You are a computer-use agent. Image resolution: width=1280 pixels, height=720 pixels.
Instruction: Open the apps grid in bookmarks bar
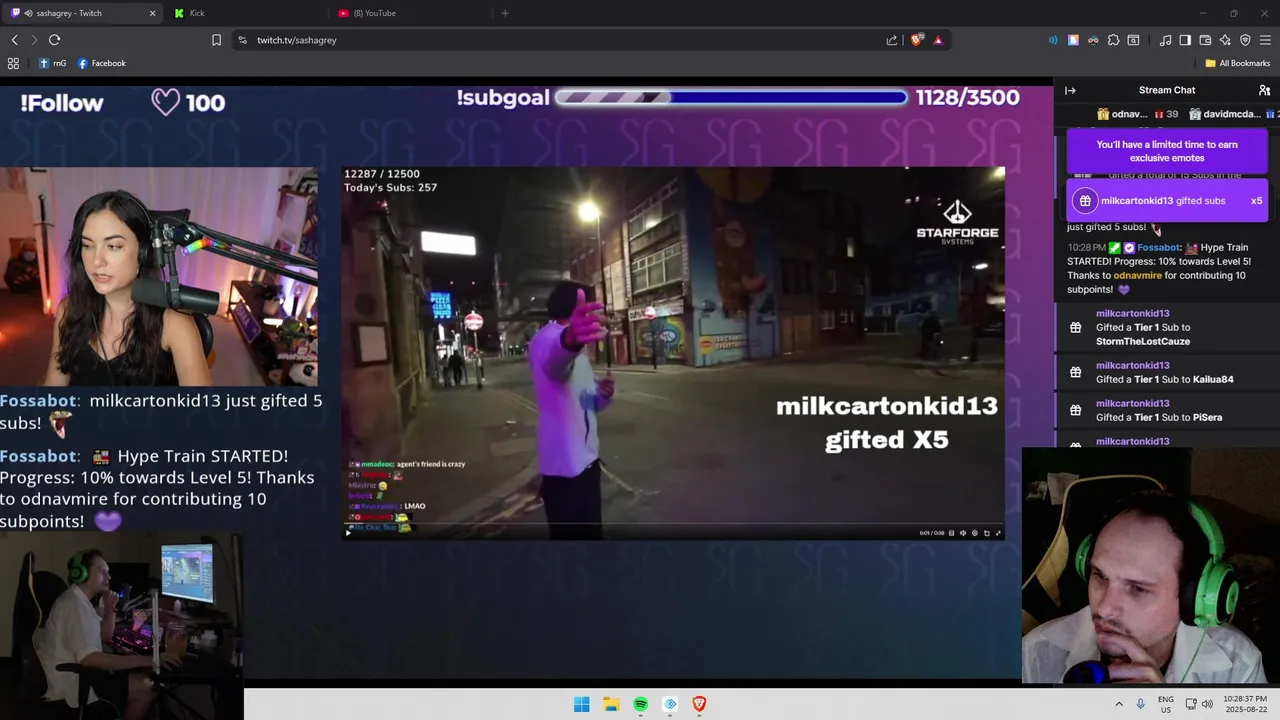[x=13, y=63]
